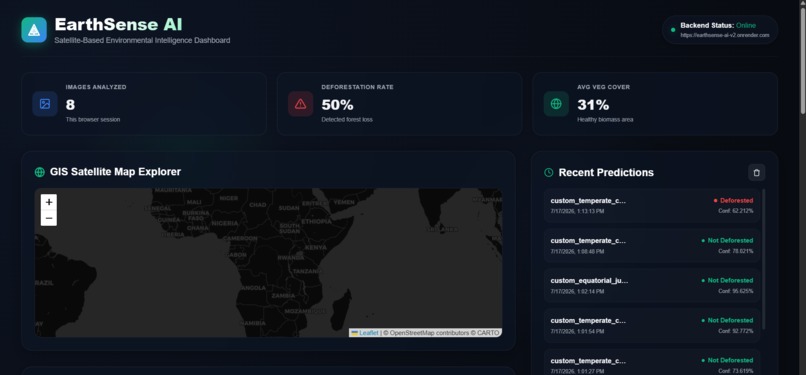This screenshot has height=375, width=806.
Task: Click Conf: 73.619% value
Action: [736, 371]
